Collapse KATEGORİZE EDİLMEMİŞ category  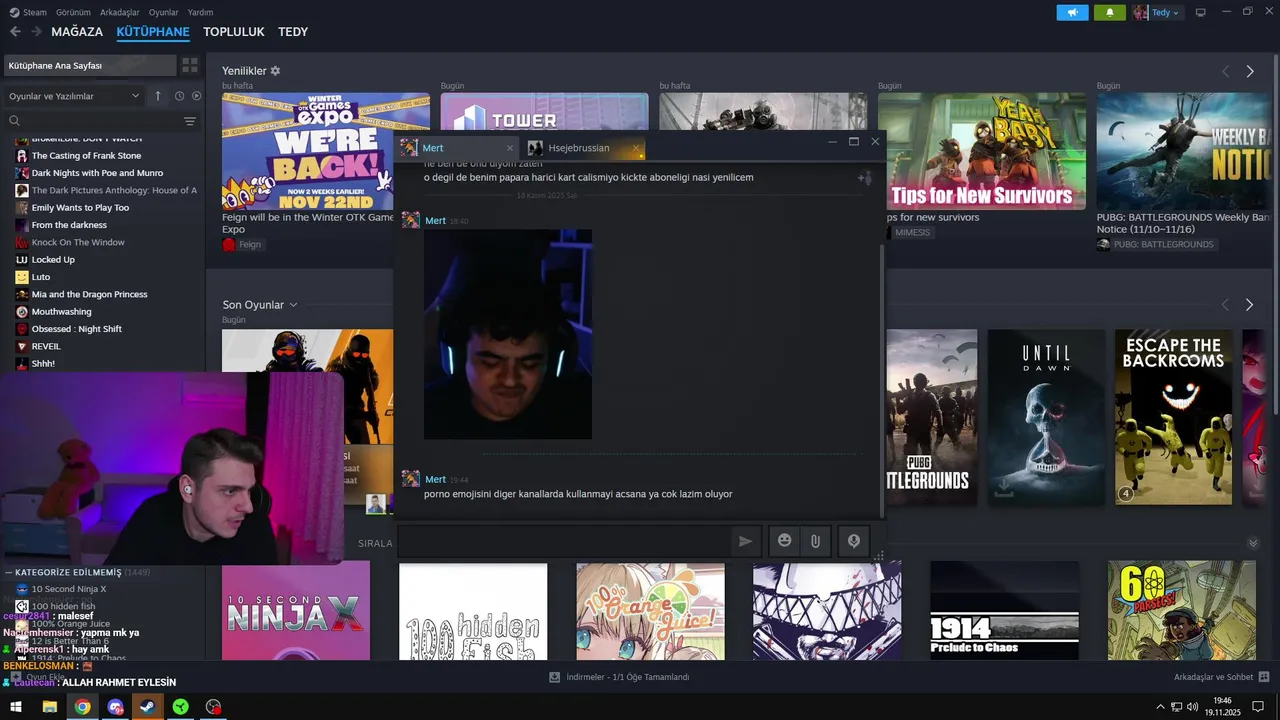coord(78,572)
